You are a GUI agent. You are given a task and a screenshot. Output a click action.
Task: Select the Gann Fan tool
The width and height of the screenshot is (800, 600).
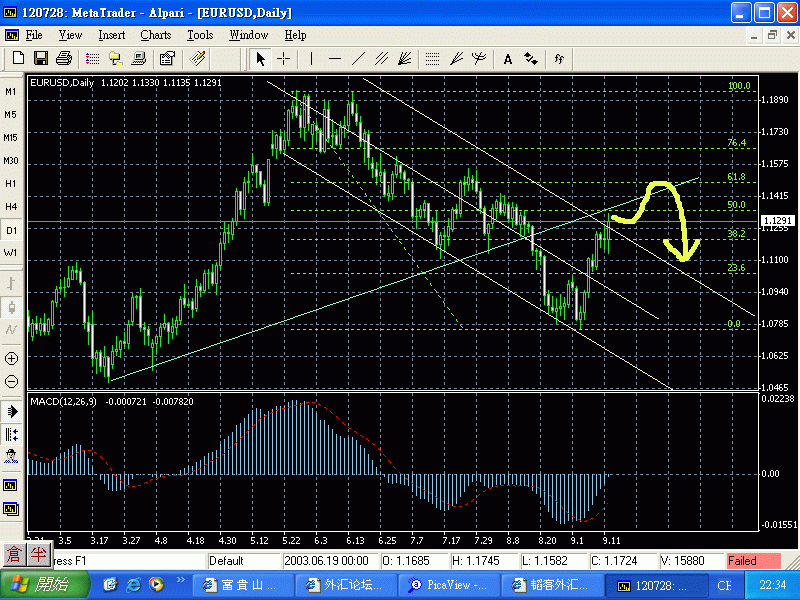[x=405, y=59]
